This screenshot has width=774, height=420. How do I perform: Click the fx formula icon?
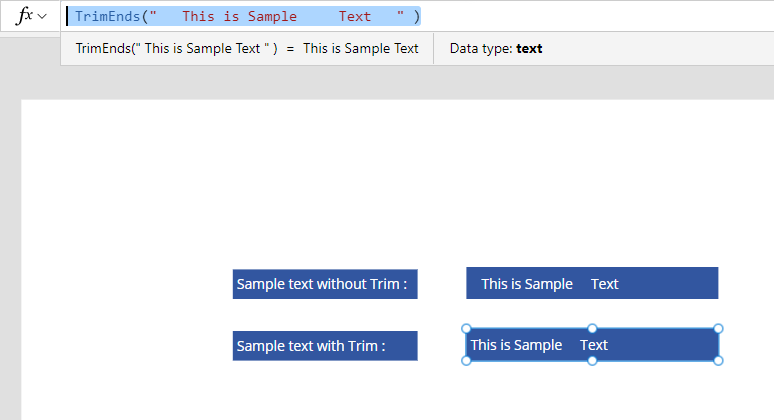click(x=25, y=17)
